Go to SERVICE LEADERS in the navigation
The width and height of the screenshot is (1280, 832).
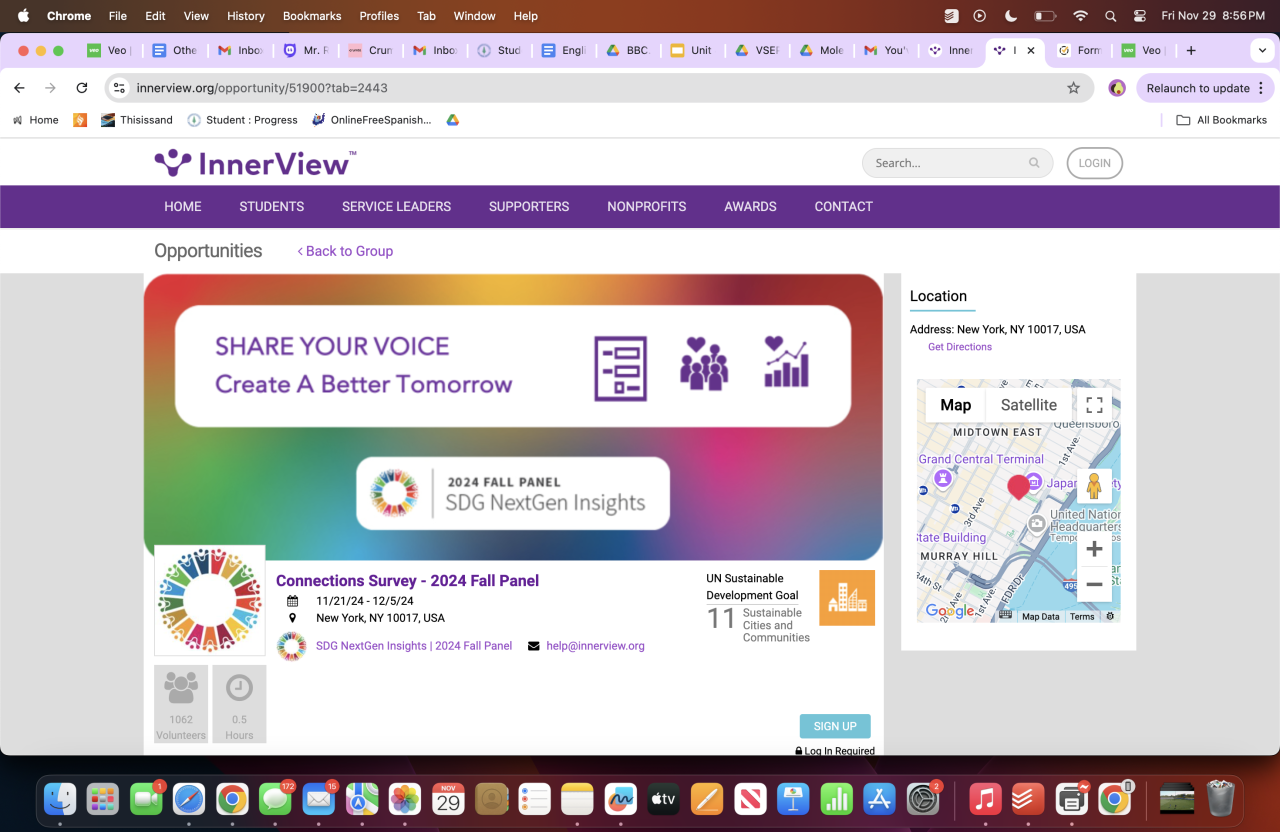(397, 207)
